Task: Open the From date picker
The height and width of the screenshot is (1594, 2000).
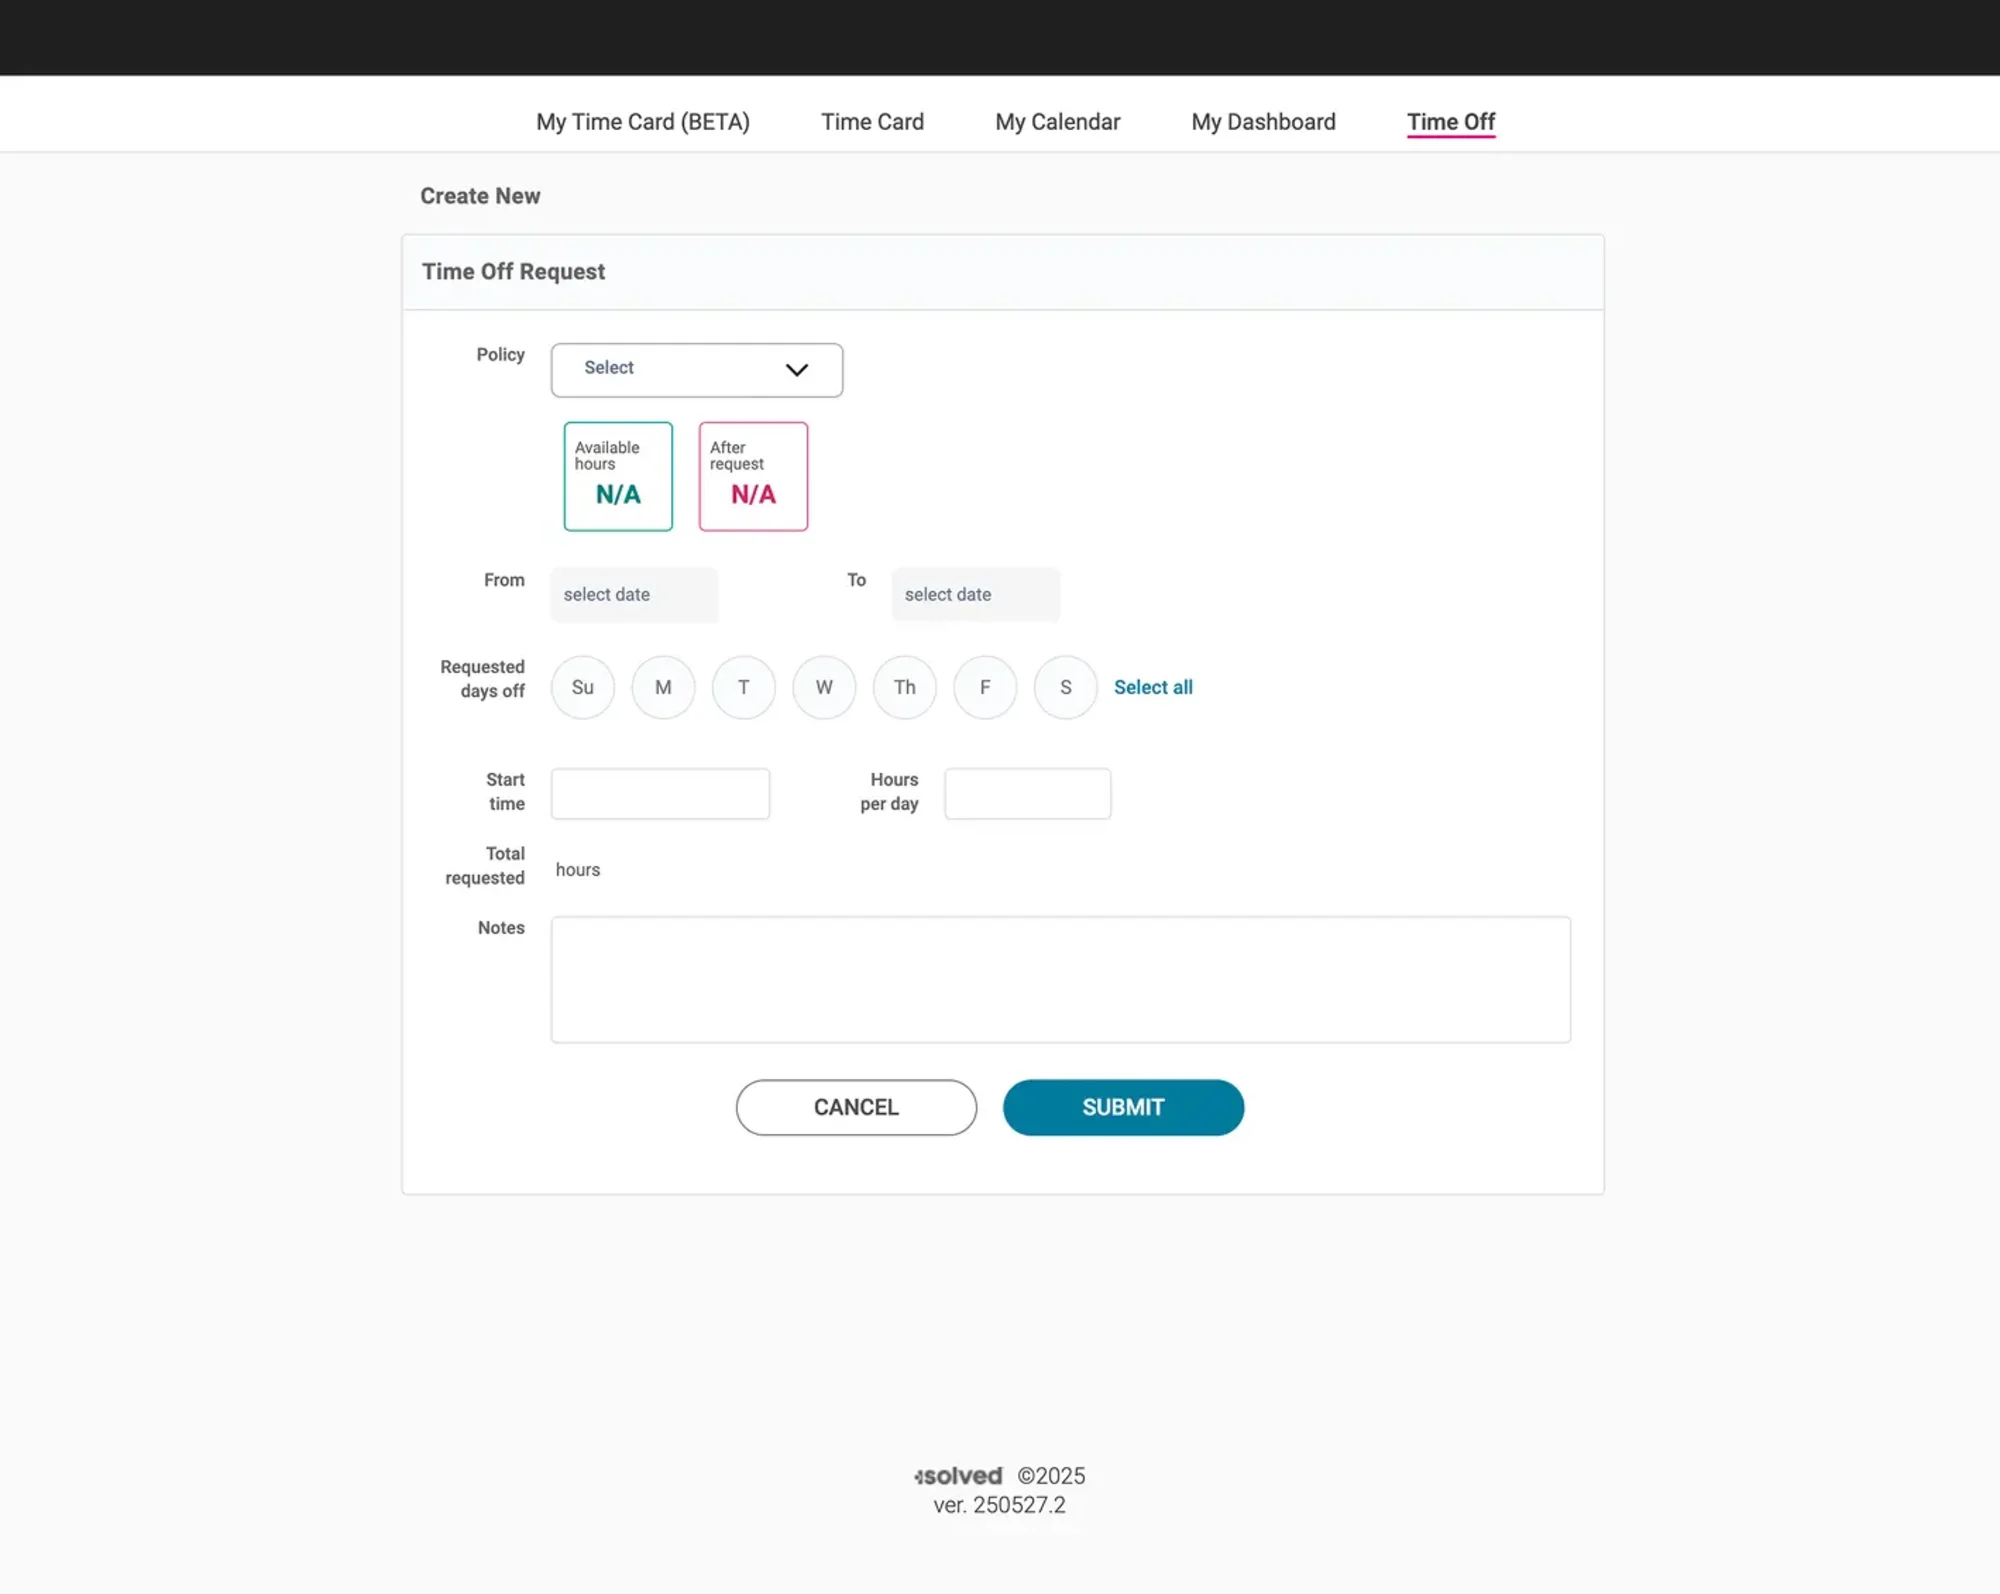Action: pyautogui.click(x=633, y=594)
